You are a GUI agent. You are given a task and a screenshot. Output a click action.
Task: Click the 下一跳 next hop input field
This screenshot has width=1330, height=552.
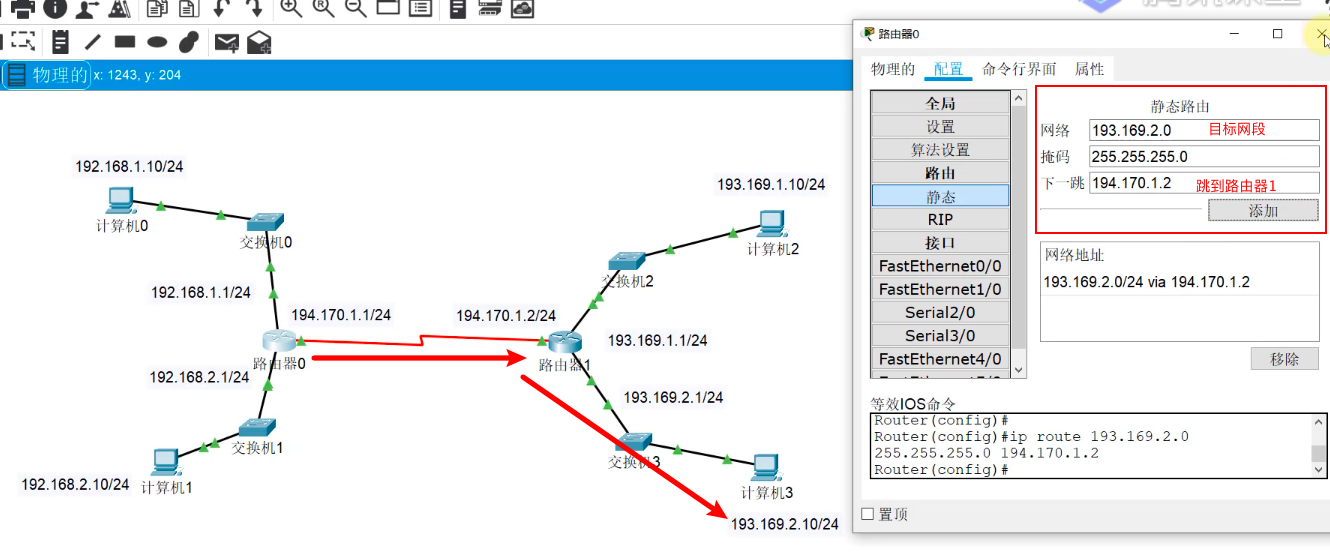(1204, 183)
